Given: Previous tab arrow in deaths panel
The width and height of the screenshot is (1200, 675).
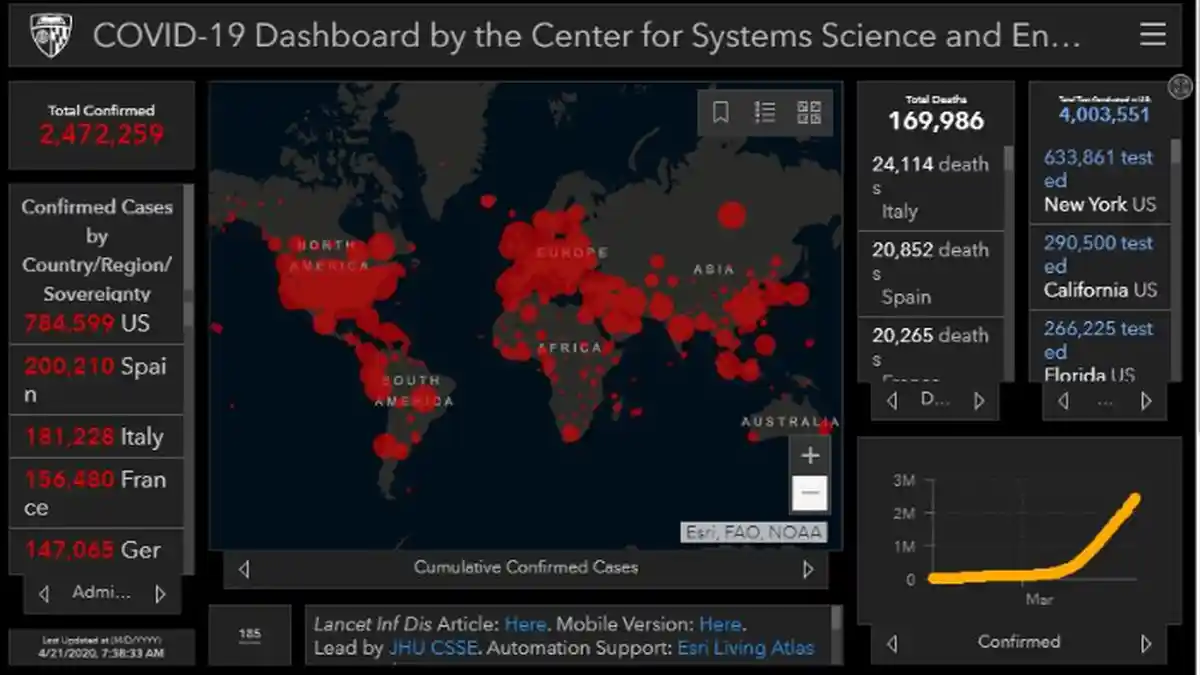Looking at the screenshot, I should click(x=892, y=401).
